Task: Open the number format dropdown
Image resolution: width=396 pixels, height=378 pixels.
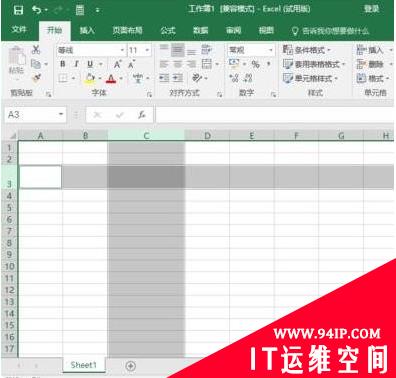Action: point(271,50)
